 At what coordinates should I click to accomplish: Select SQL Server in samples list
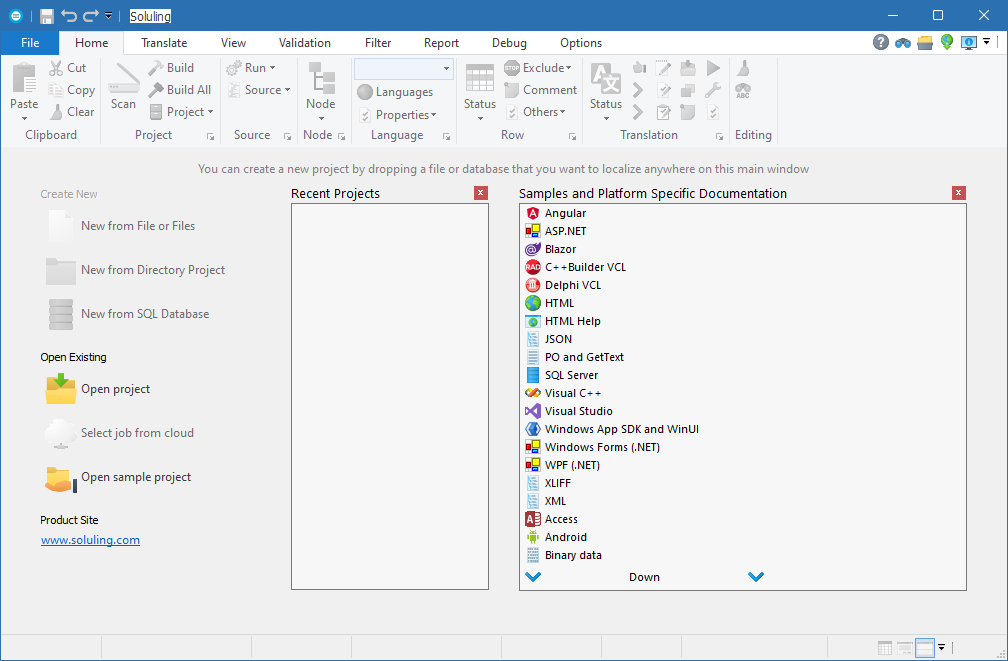pos(571,375)
